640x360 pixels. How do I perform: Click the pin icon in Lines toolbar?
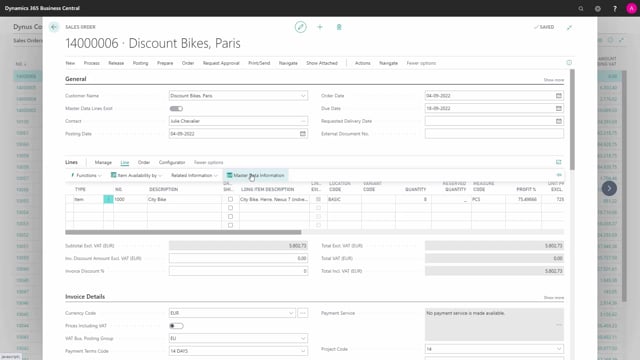559,175
